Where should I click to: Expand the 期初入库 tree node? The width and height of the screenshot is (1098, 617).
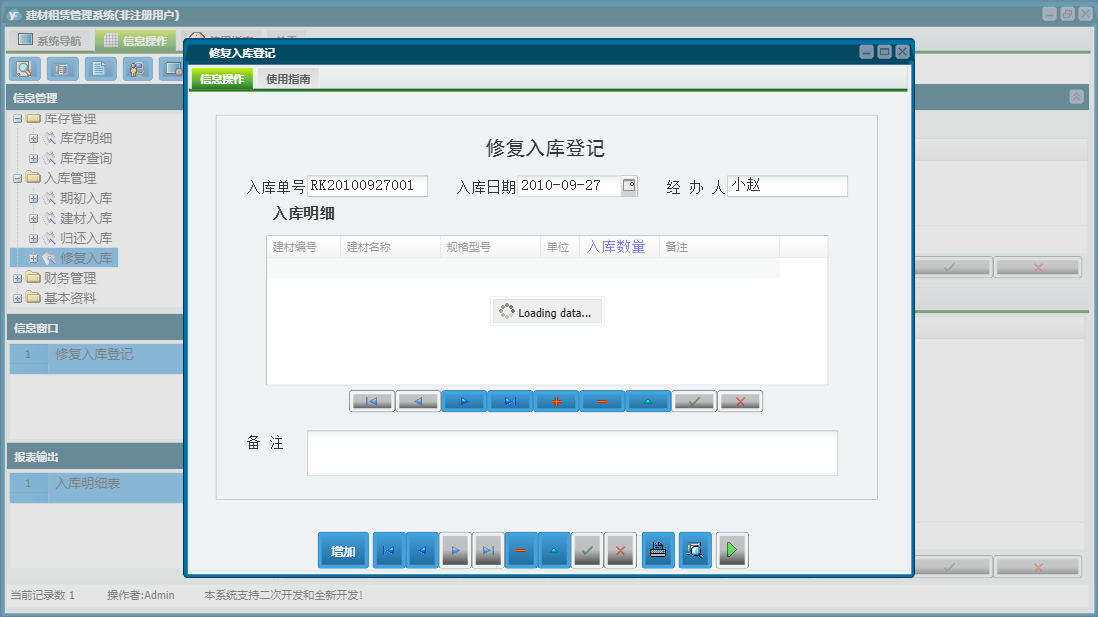coord(33,198)
